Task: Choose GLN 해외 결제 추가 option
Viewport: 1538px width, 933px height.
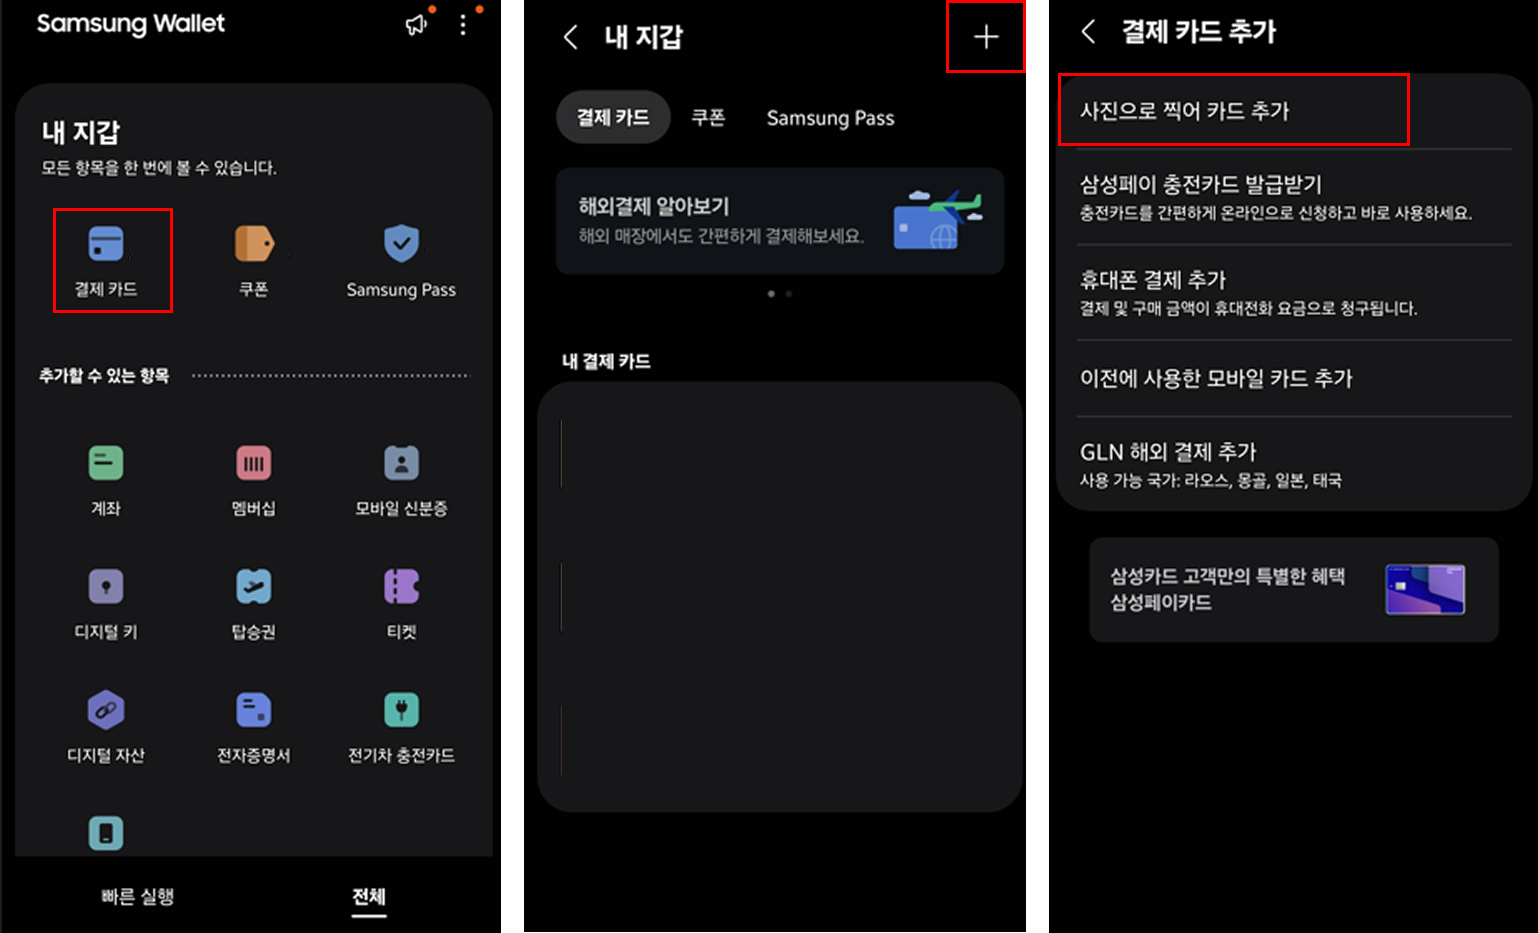Action: pos(1293,464)
